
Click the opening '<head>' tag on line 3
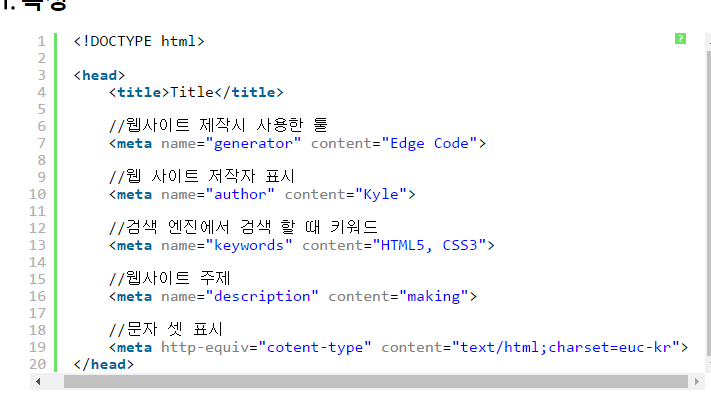99,75
